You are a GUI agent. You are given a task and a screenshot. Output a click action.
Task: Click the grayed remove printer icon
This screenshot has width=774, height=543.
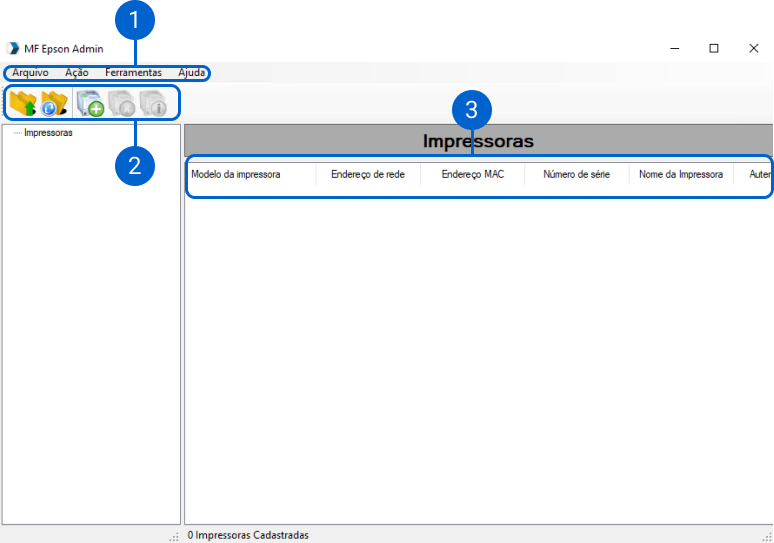coord(121,103)
